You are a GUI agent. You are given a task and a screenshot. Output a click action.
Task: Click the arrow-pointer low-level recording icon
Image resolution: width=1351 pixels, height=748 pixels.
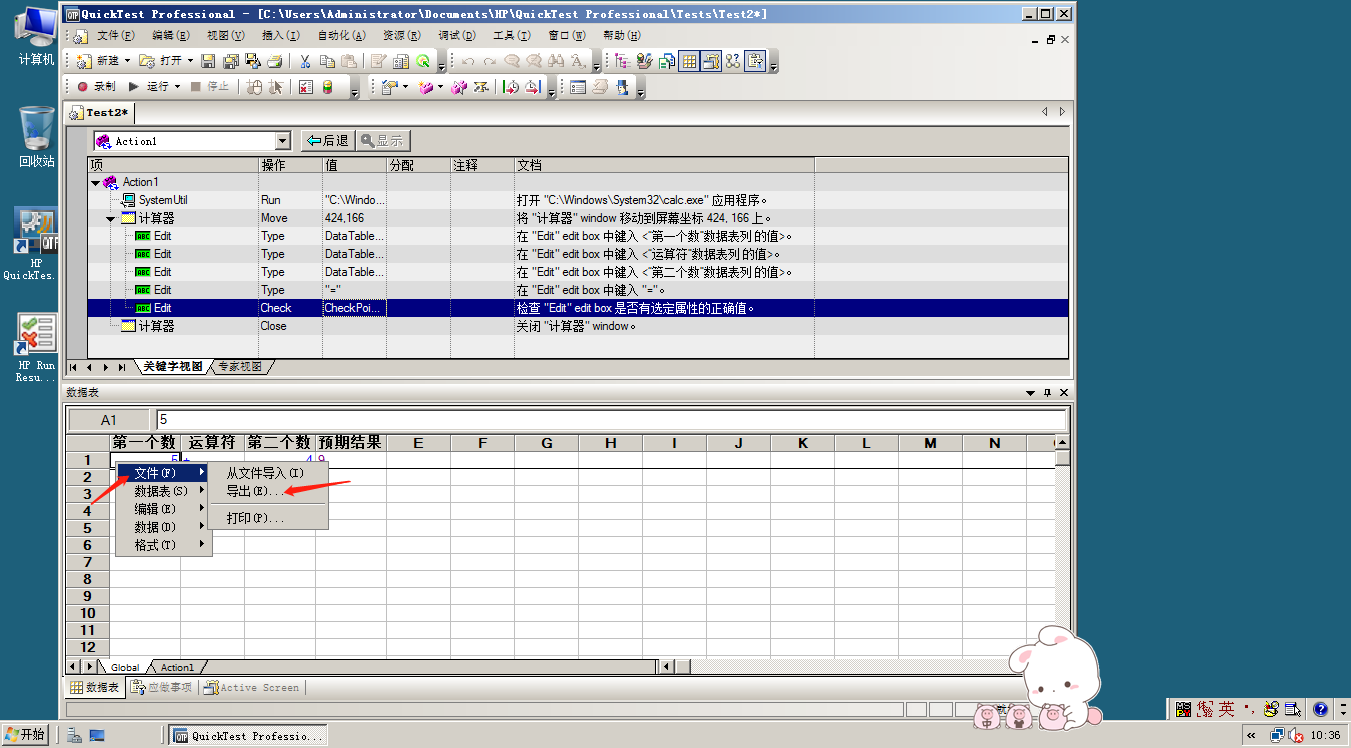pos(275,87)
